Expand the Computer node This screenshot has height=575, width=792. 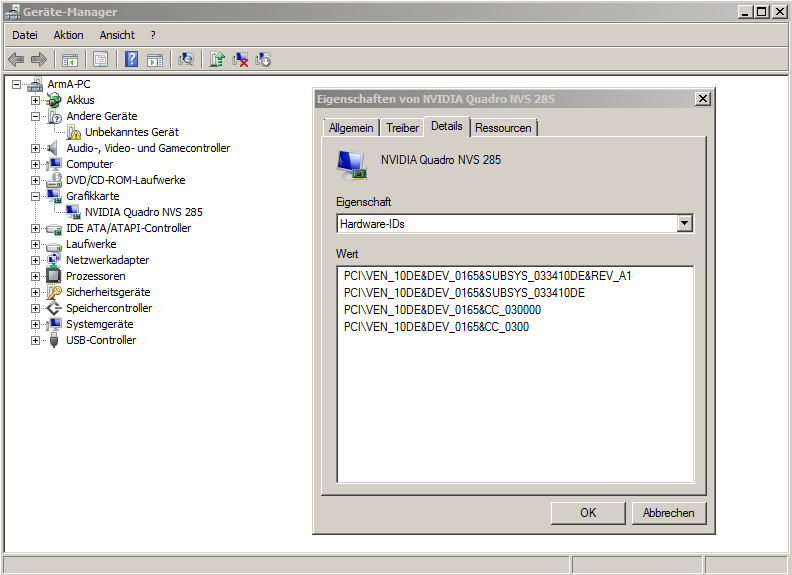pos(35,164)
